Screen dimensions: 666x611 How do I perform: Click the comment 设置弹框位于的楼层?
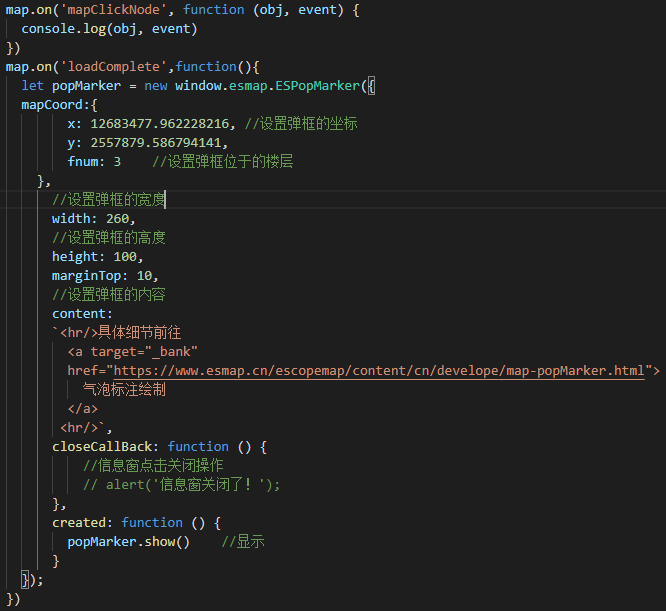[223, 162]
